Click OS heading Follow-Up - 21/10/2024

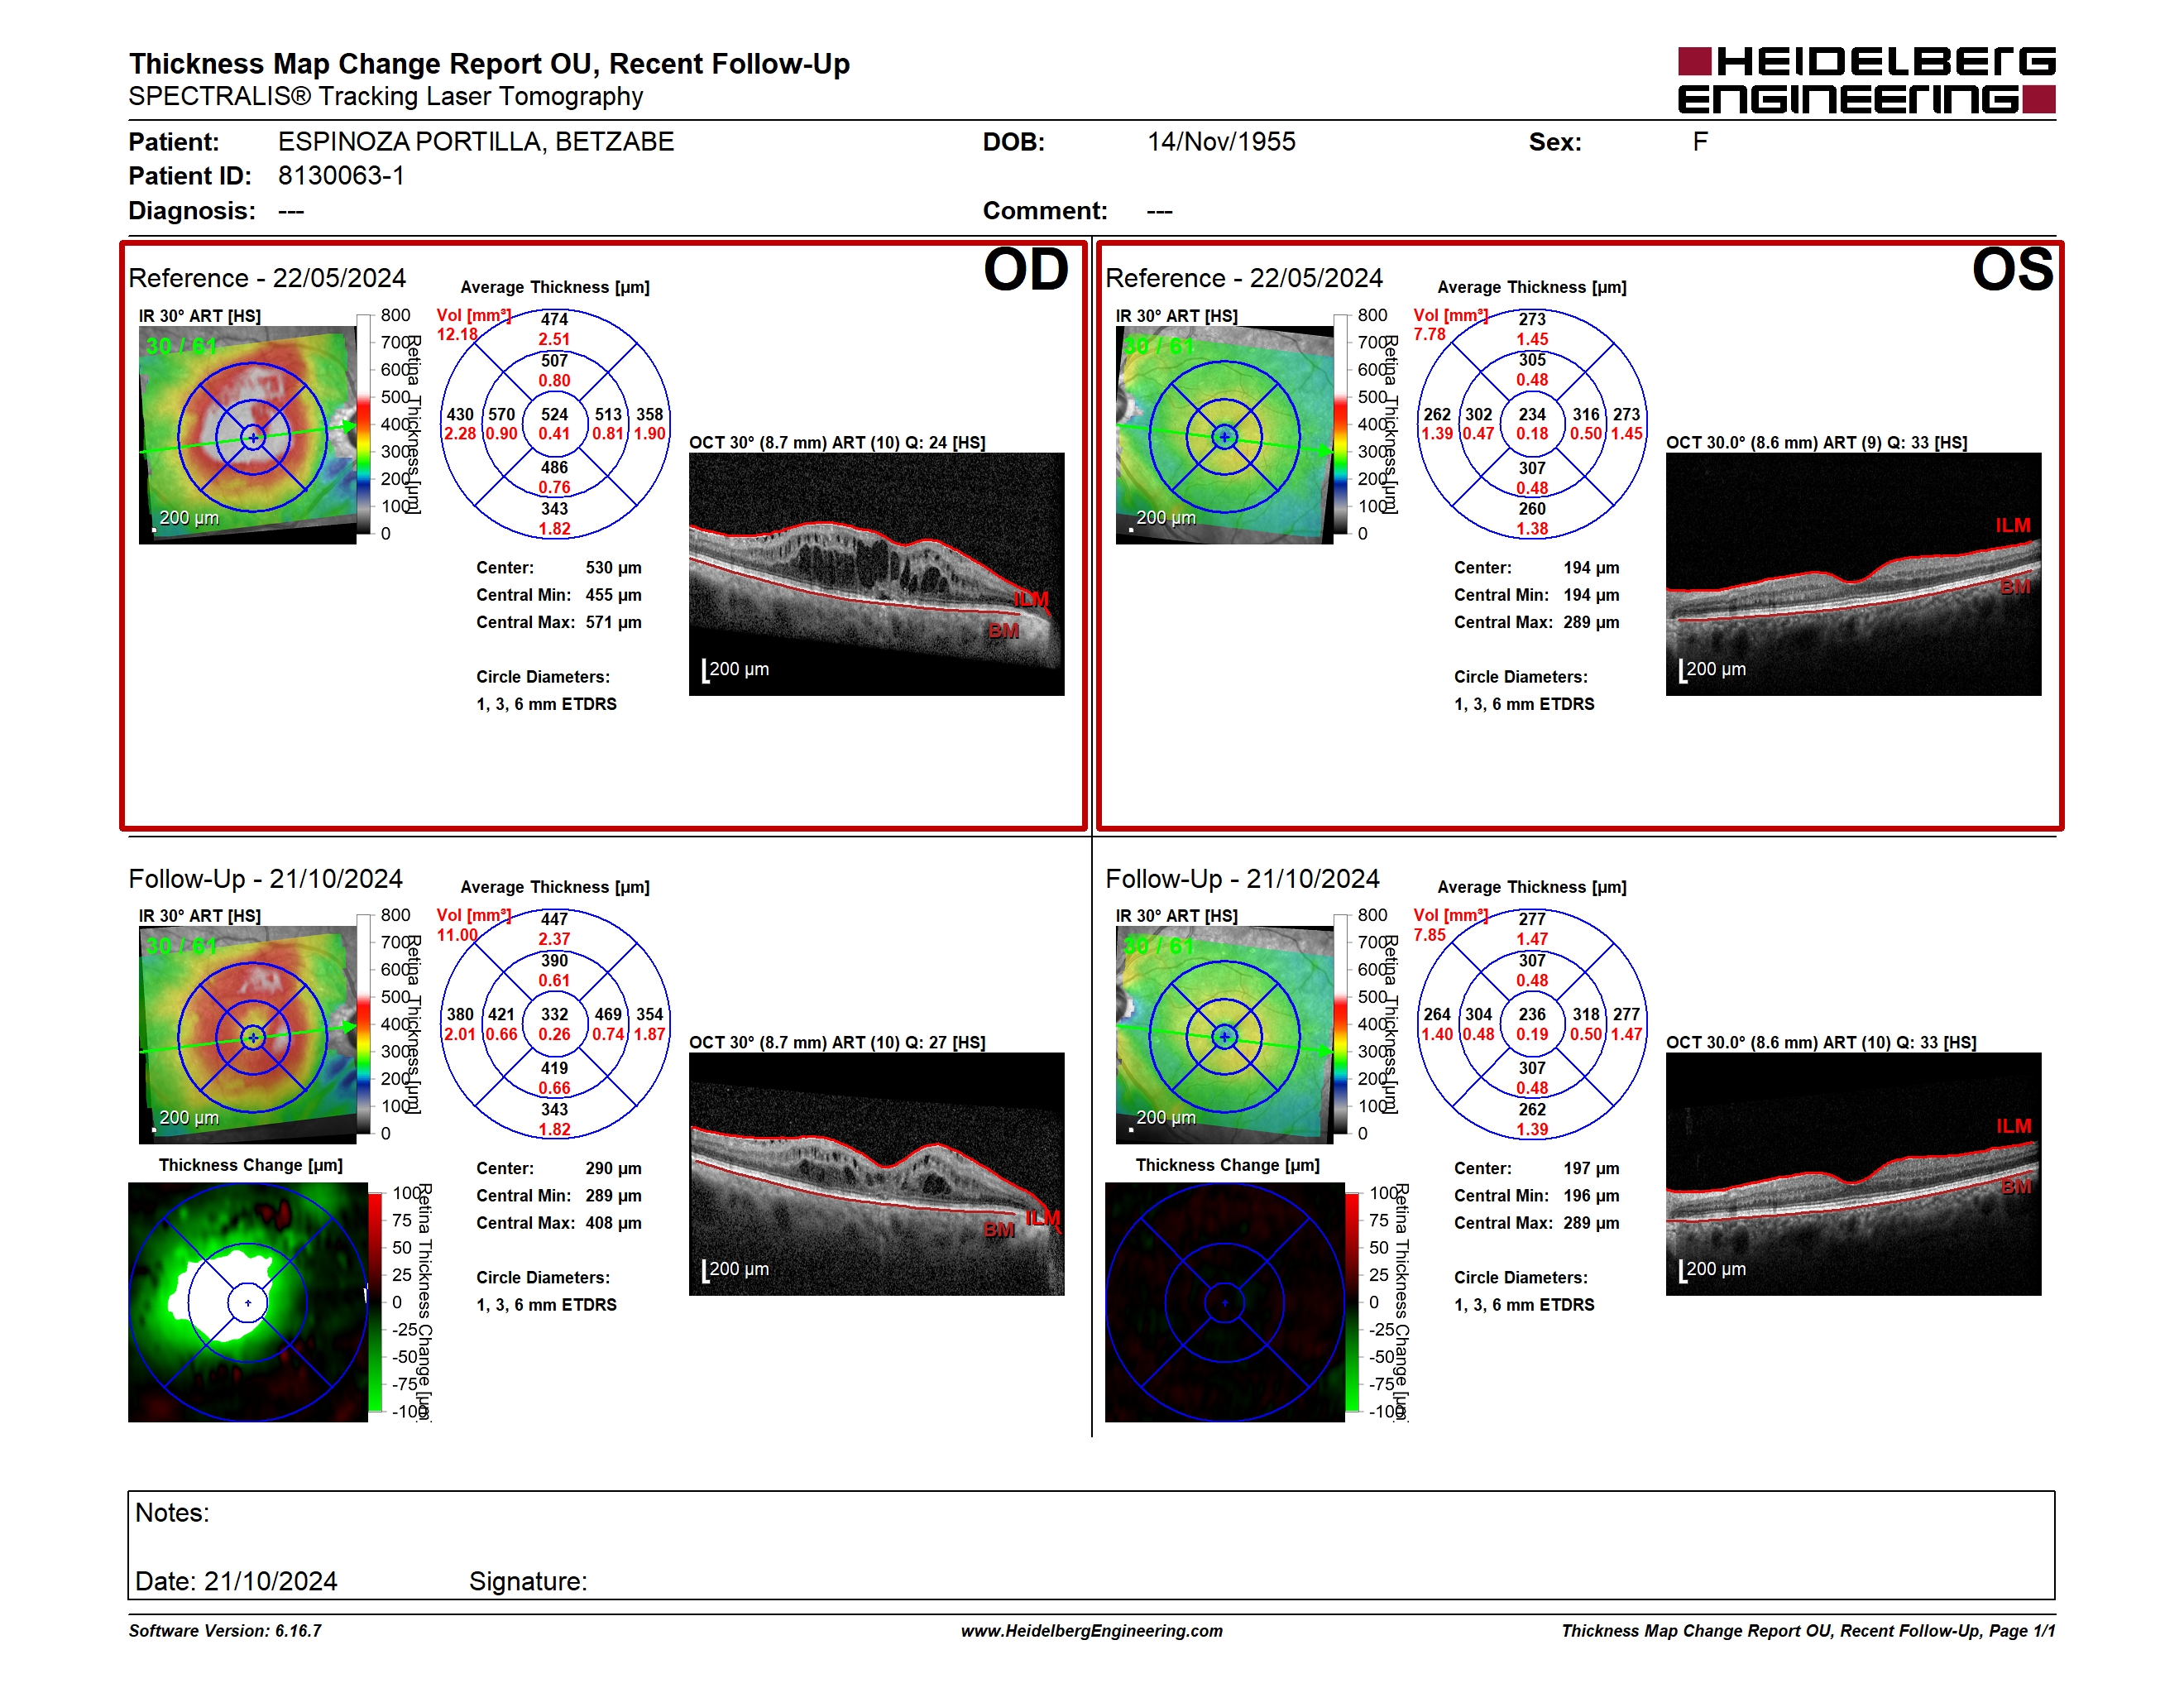[1242, 879]
